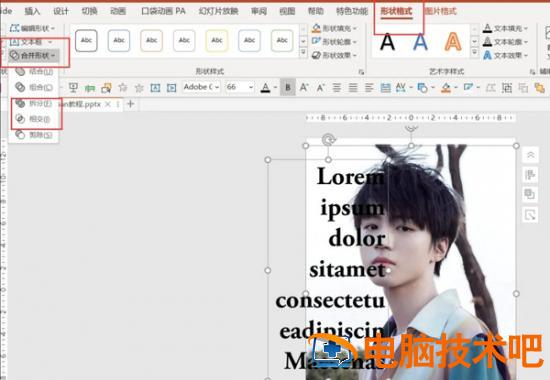Apply the black A WordArt style
The image size is (550, 380).
coord(387,42)
